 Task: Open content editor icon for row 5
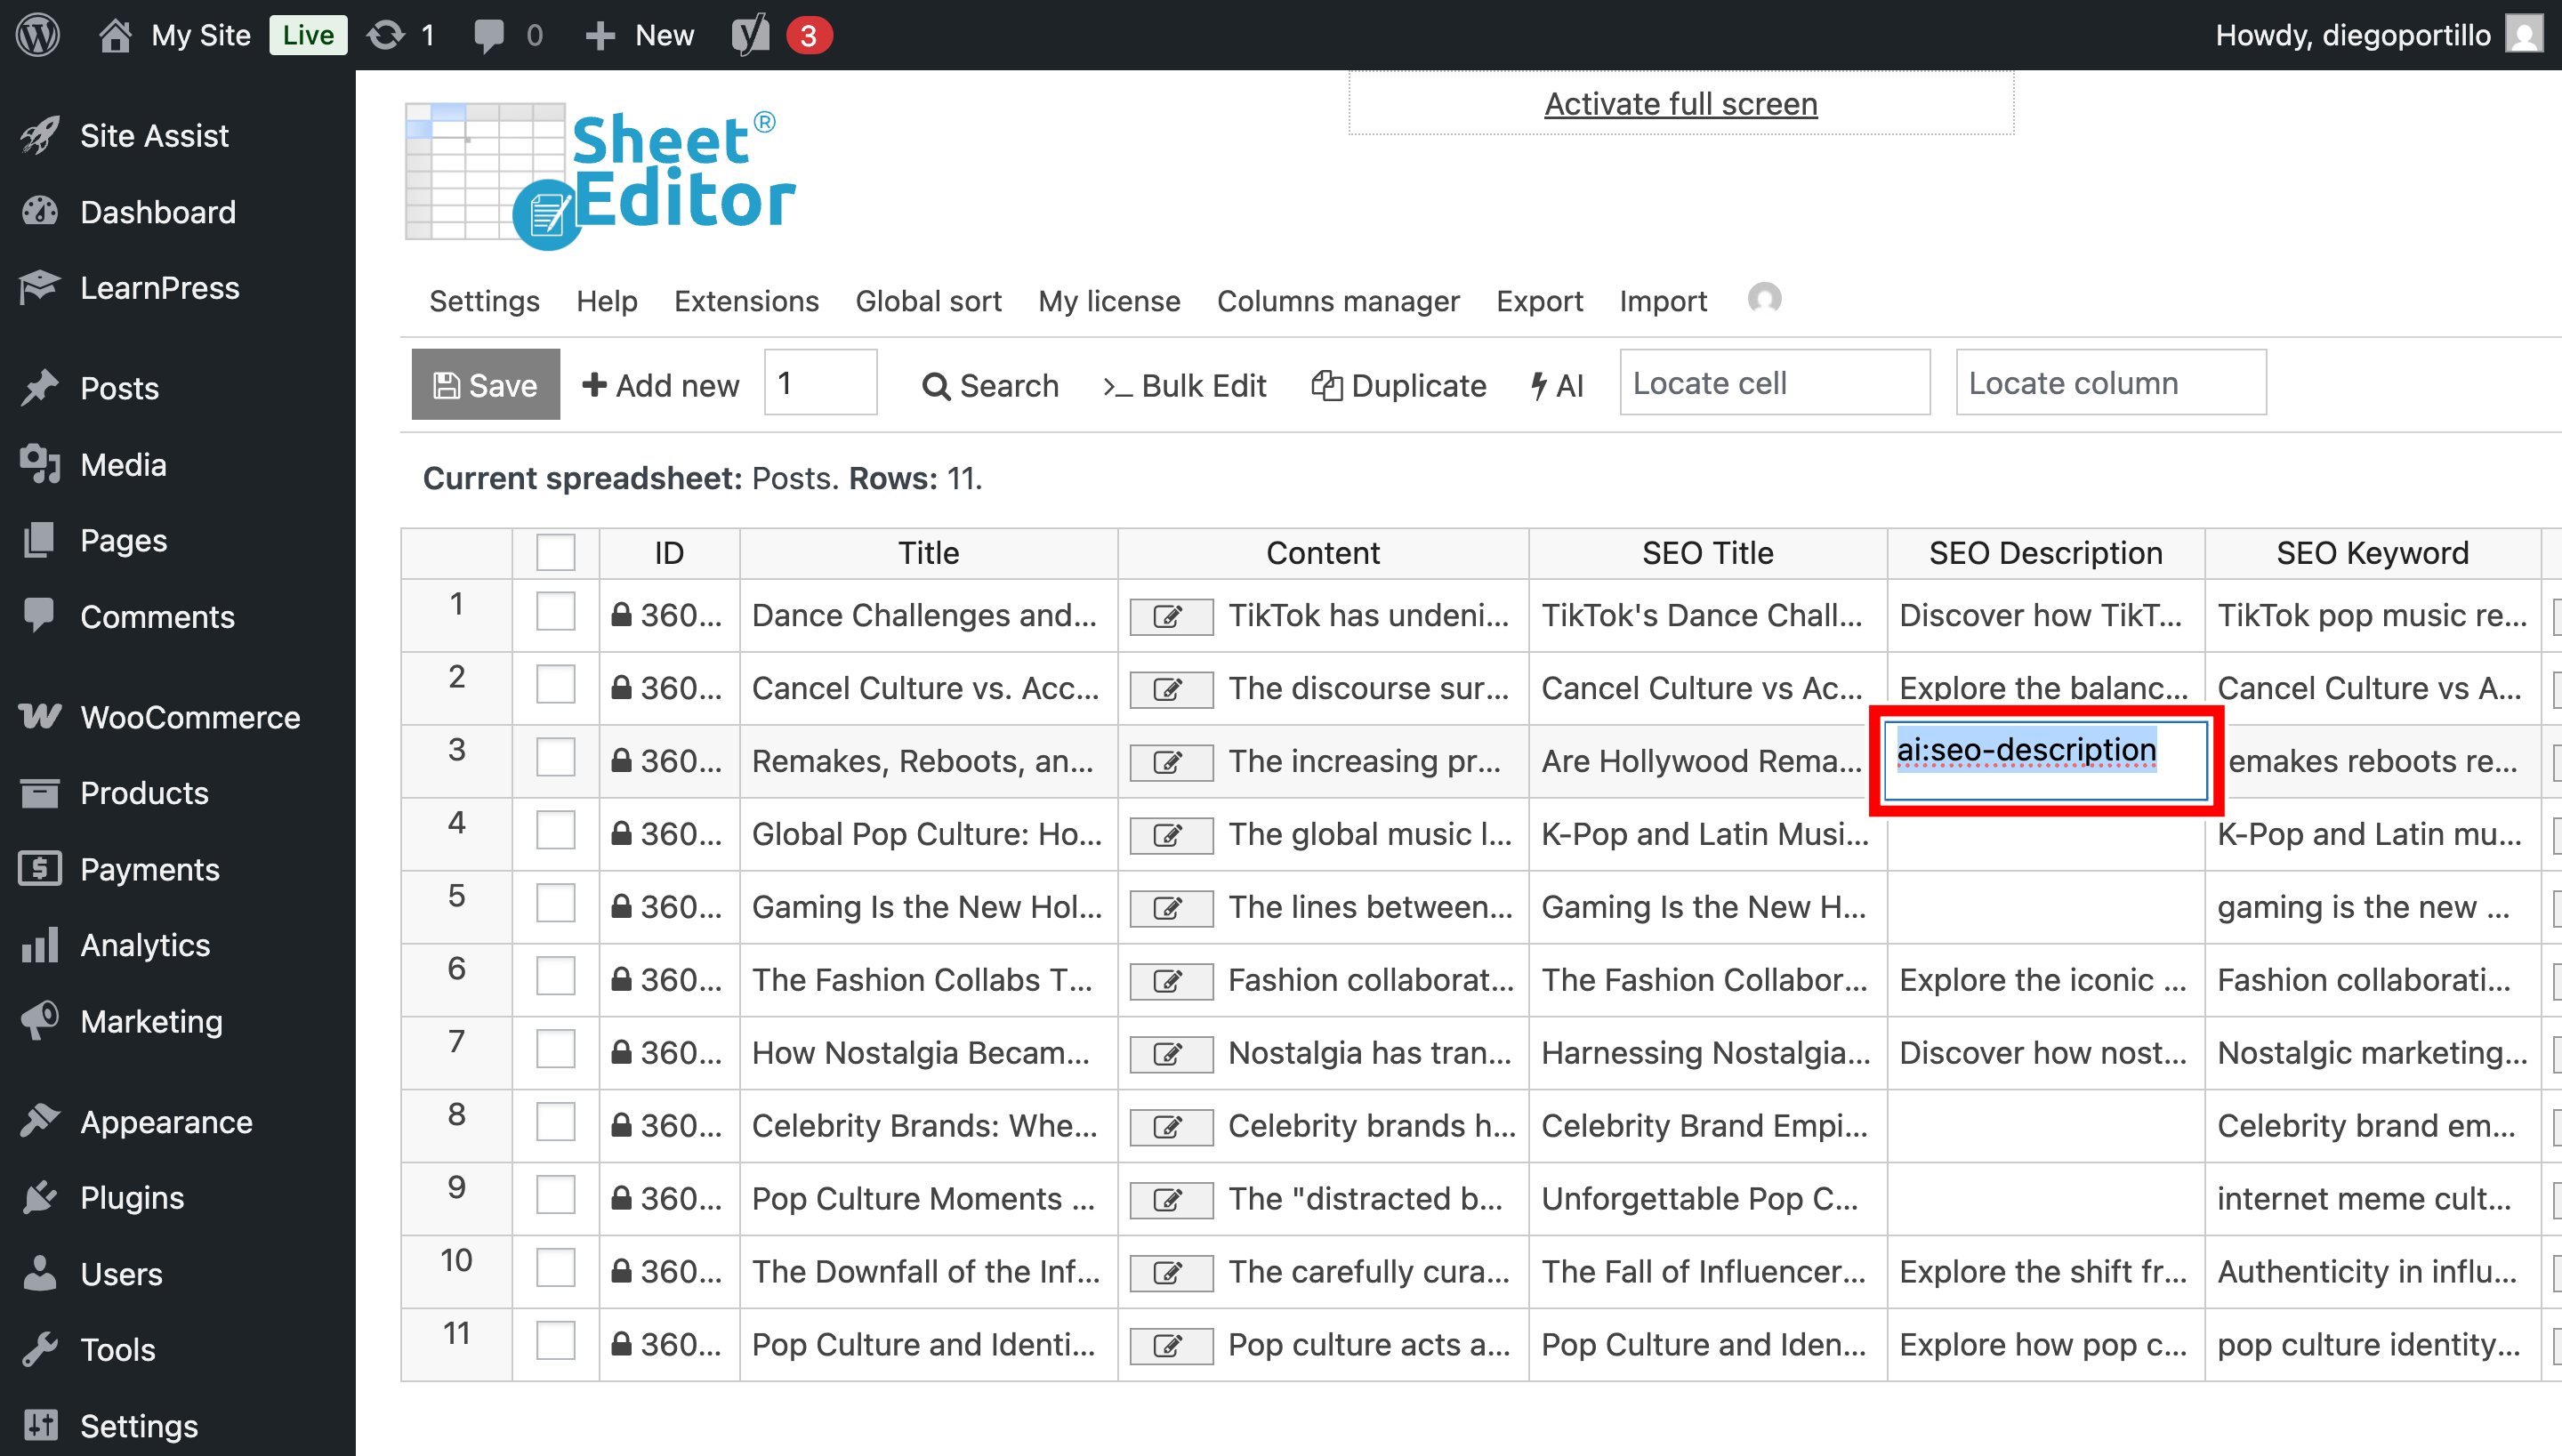(x=1170, y=908)
